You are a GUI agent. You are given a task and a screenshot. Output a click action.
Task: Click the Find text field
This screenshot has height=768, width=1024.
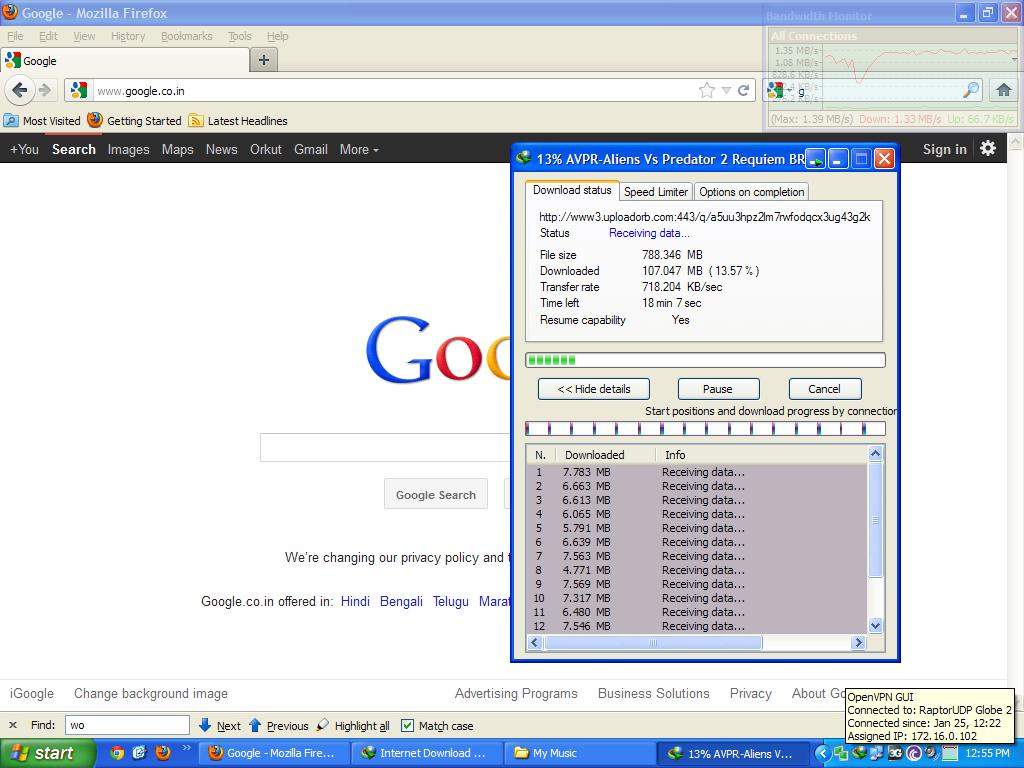point(127,725)
